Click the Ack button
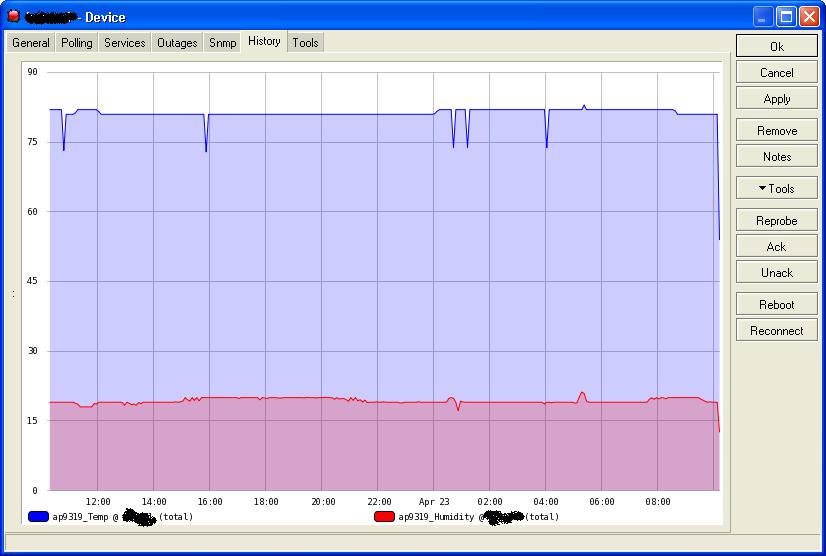 [776, 247]
